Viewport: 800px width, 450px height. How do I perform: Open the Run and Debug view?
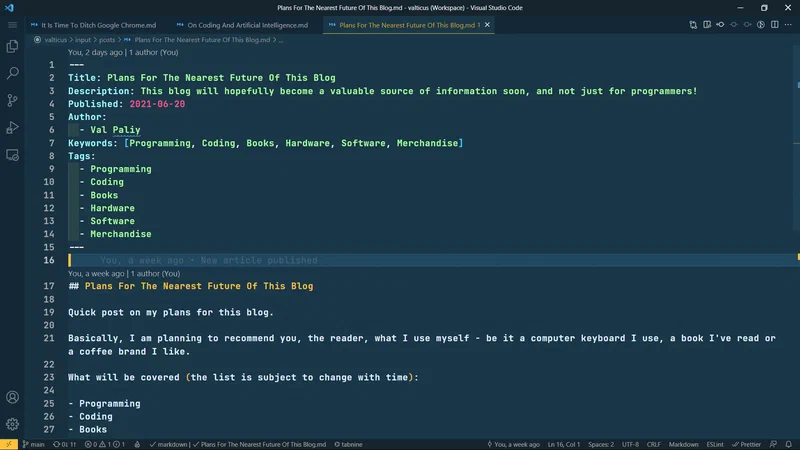(13, 127)
